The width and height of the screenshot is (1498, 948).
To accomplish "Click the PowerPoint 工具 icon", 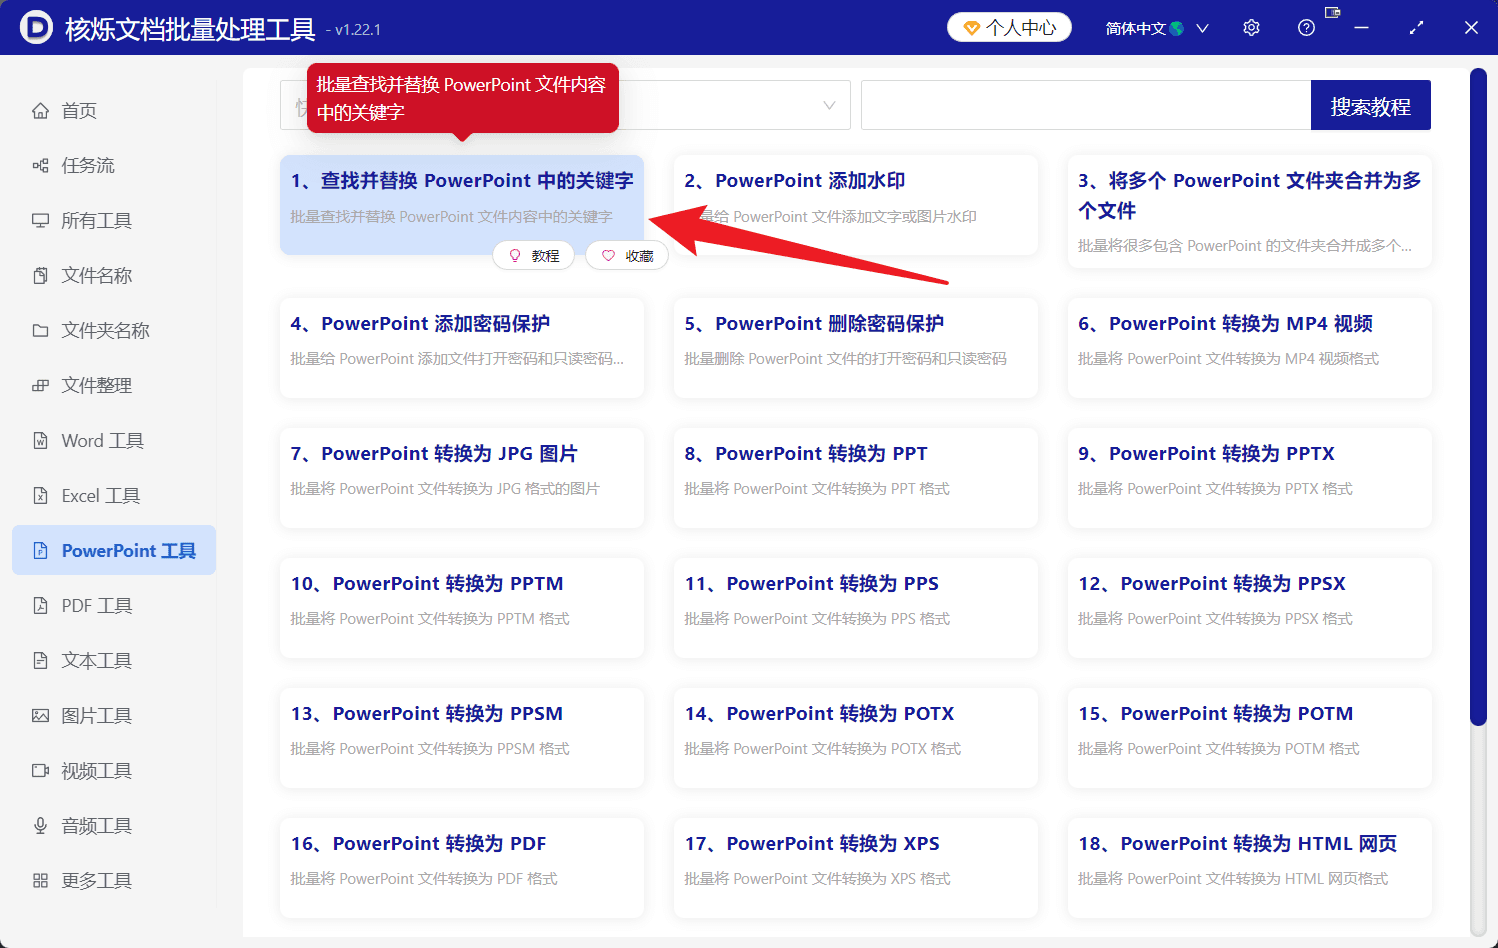I will tap(40, 551).
